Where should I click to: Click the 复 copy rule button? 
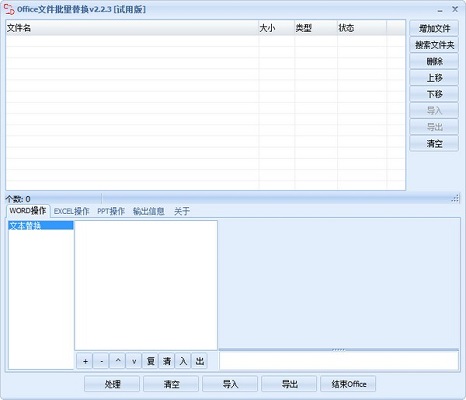coord(150,361)
